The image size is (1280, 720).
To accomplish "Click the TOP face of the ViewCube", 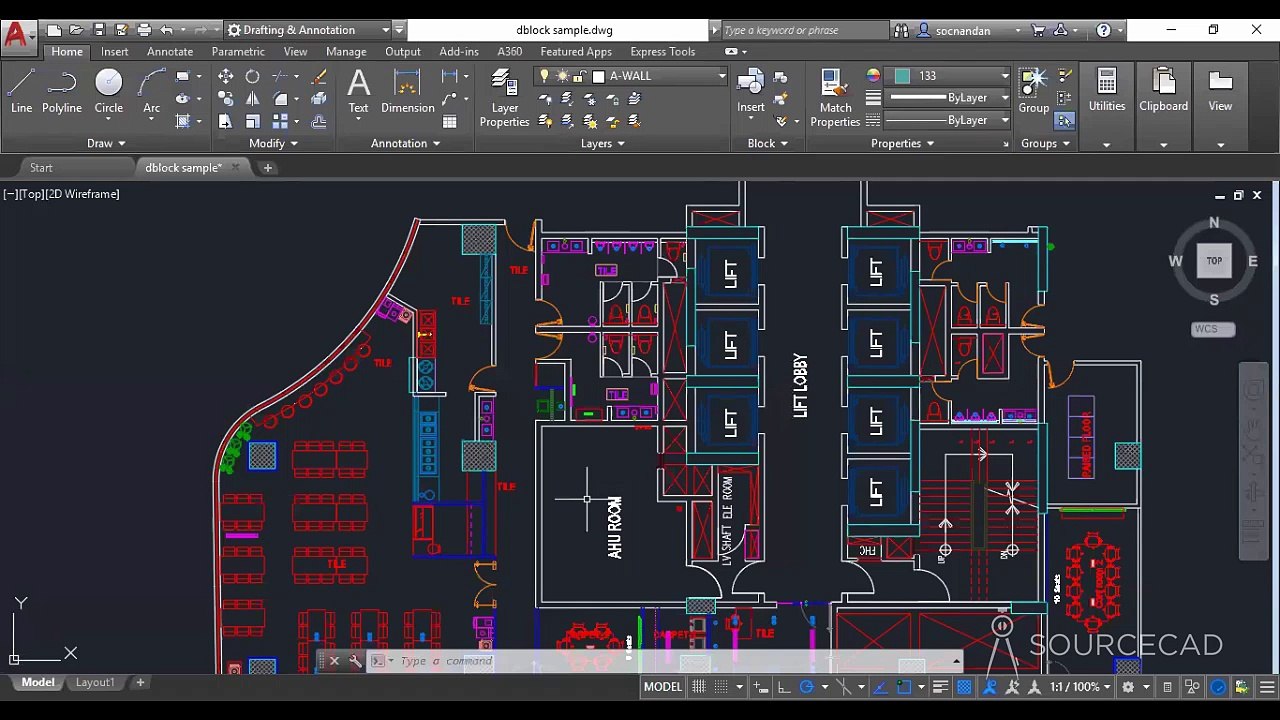I will point(1214,261).
